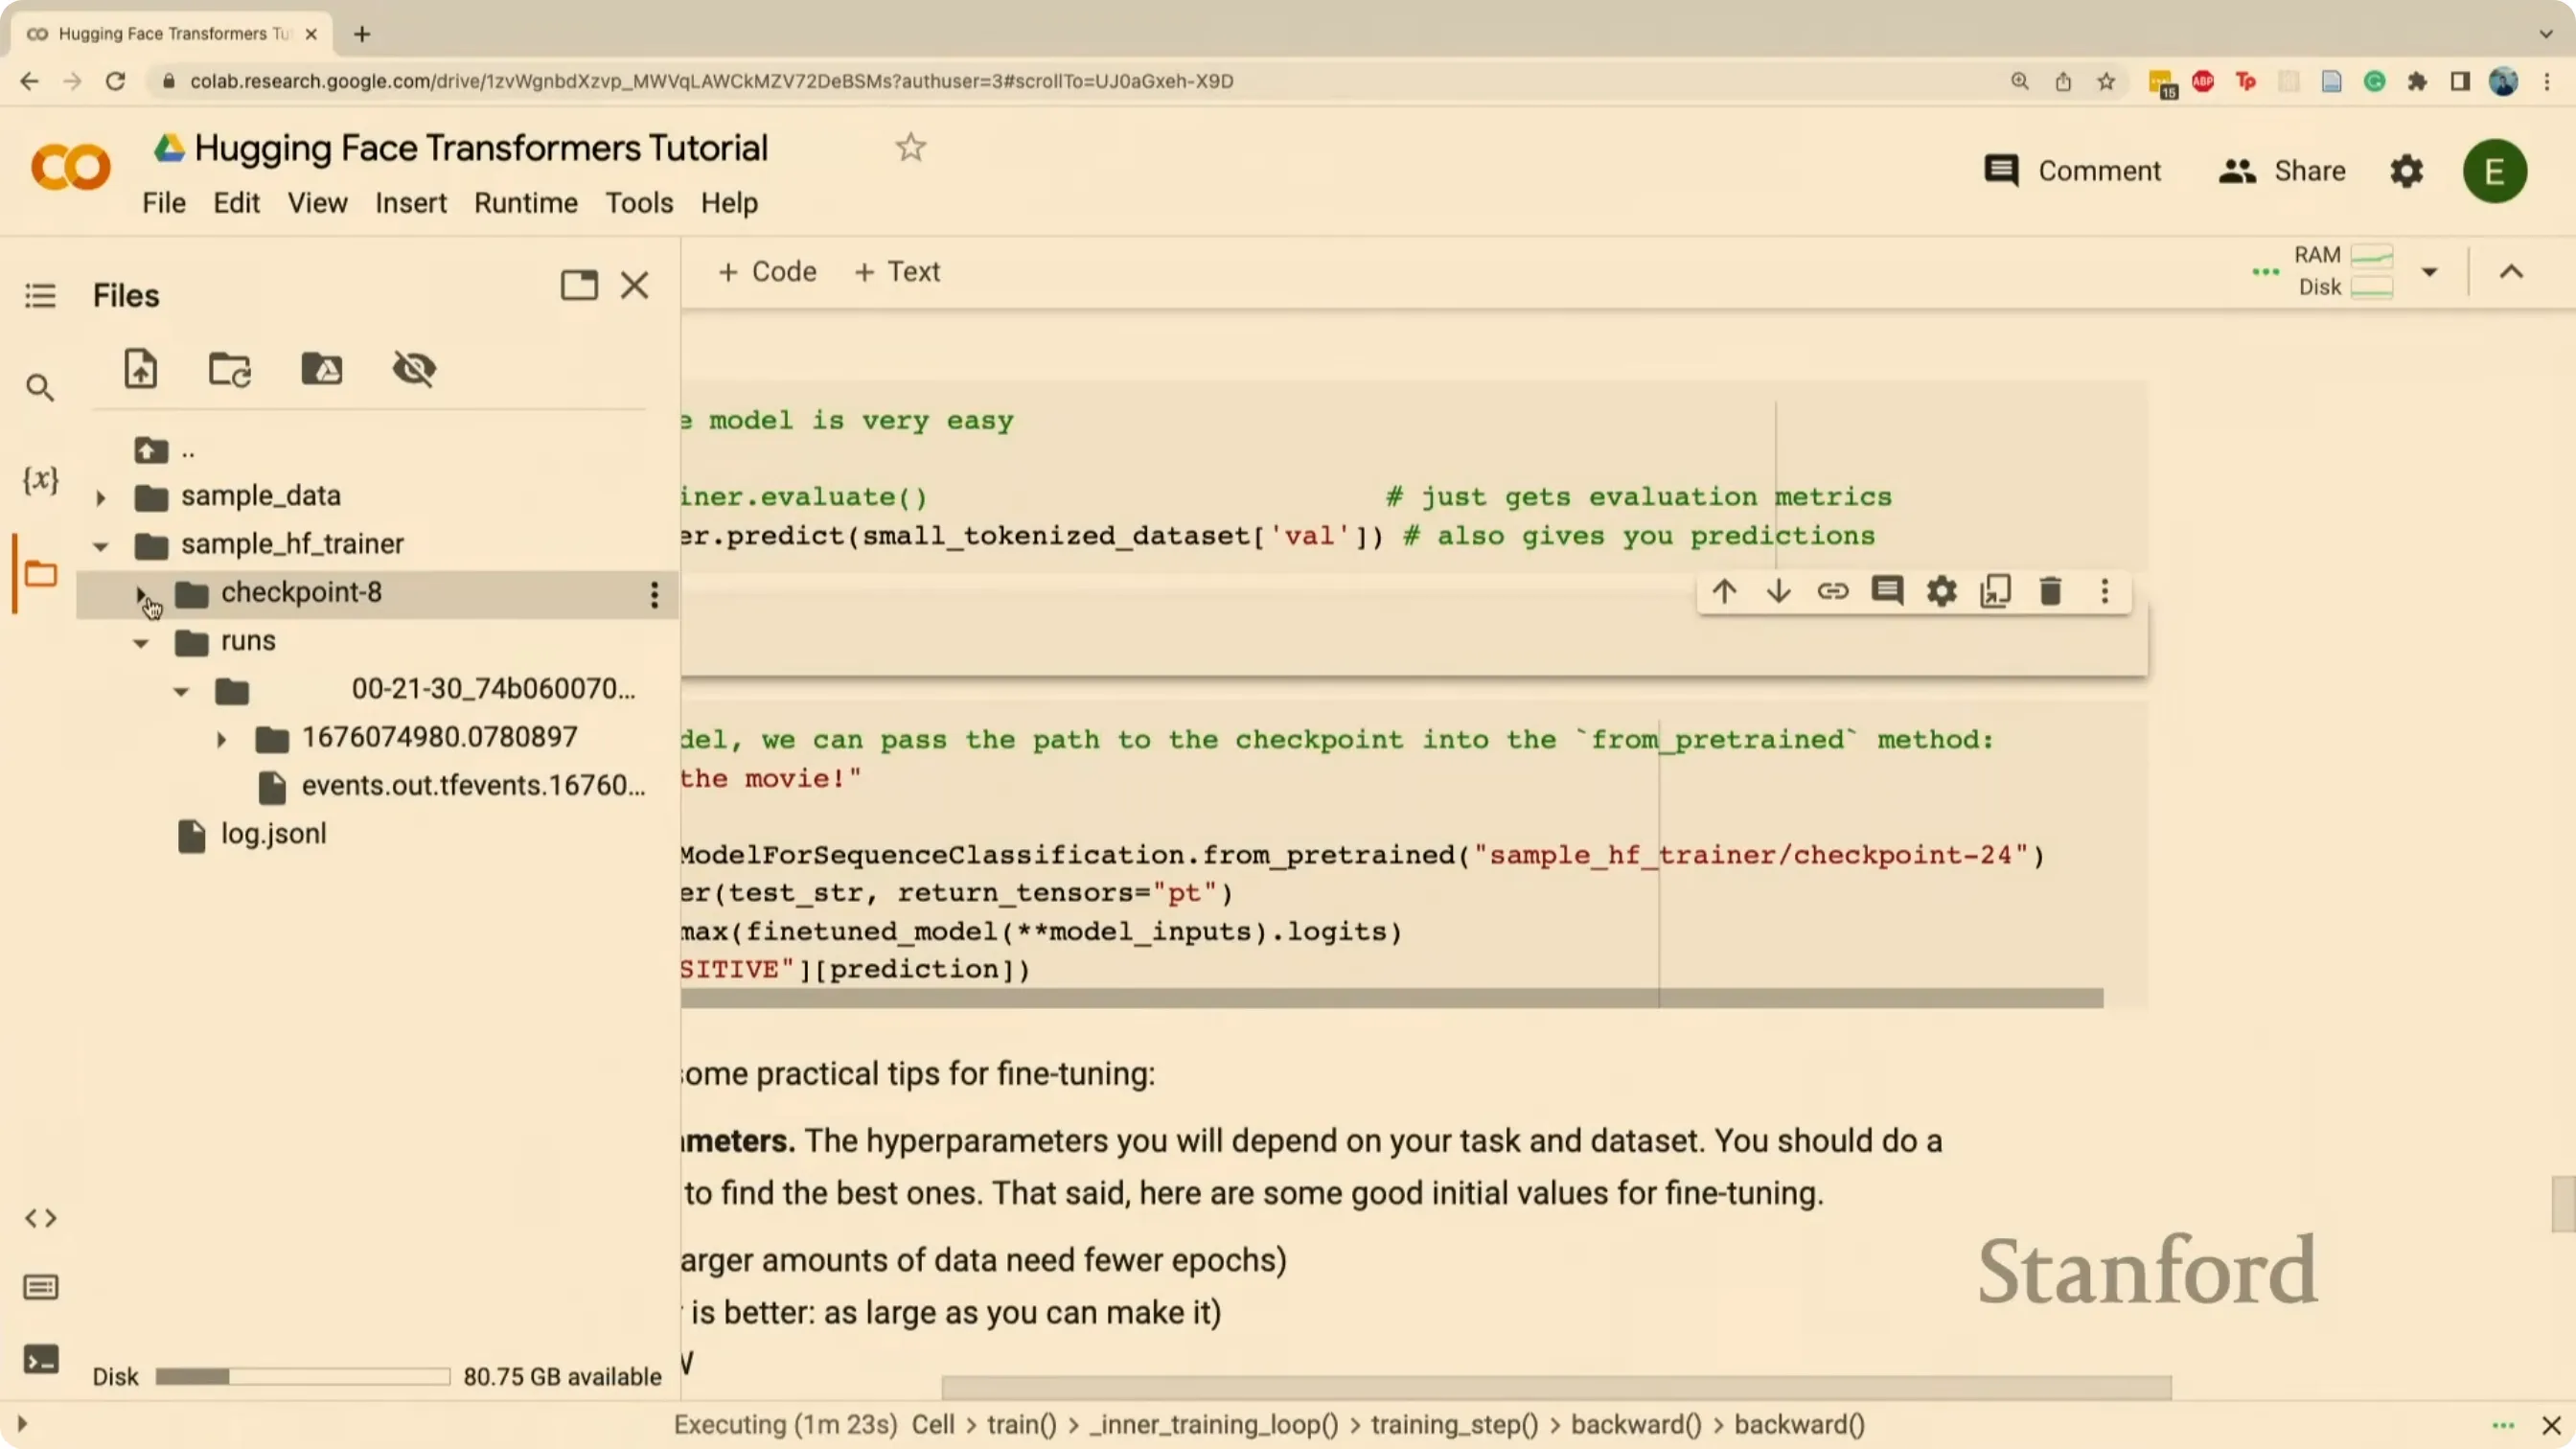Click the Comment button

(x=2072, y=171)
